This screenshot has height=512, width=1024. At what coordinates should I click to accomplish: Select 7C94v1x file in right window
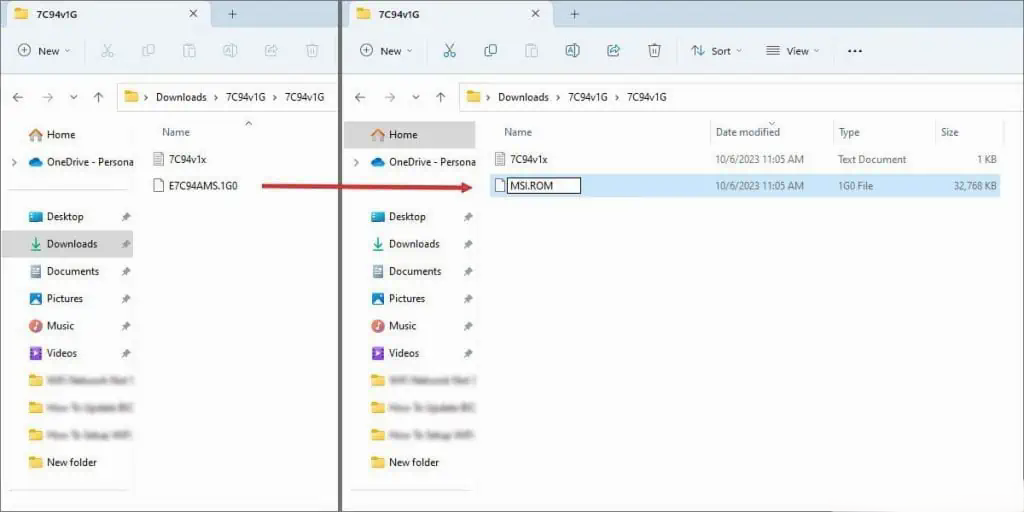521,159
